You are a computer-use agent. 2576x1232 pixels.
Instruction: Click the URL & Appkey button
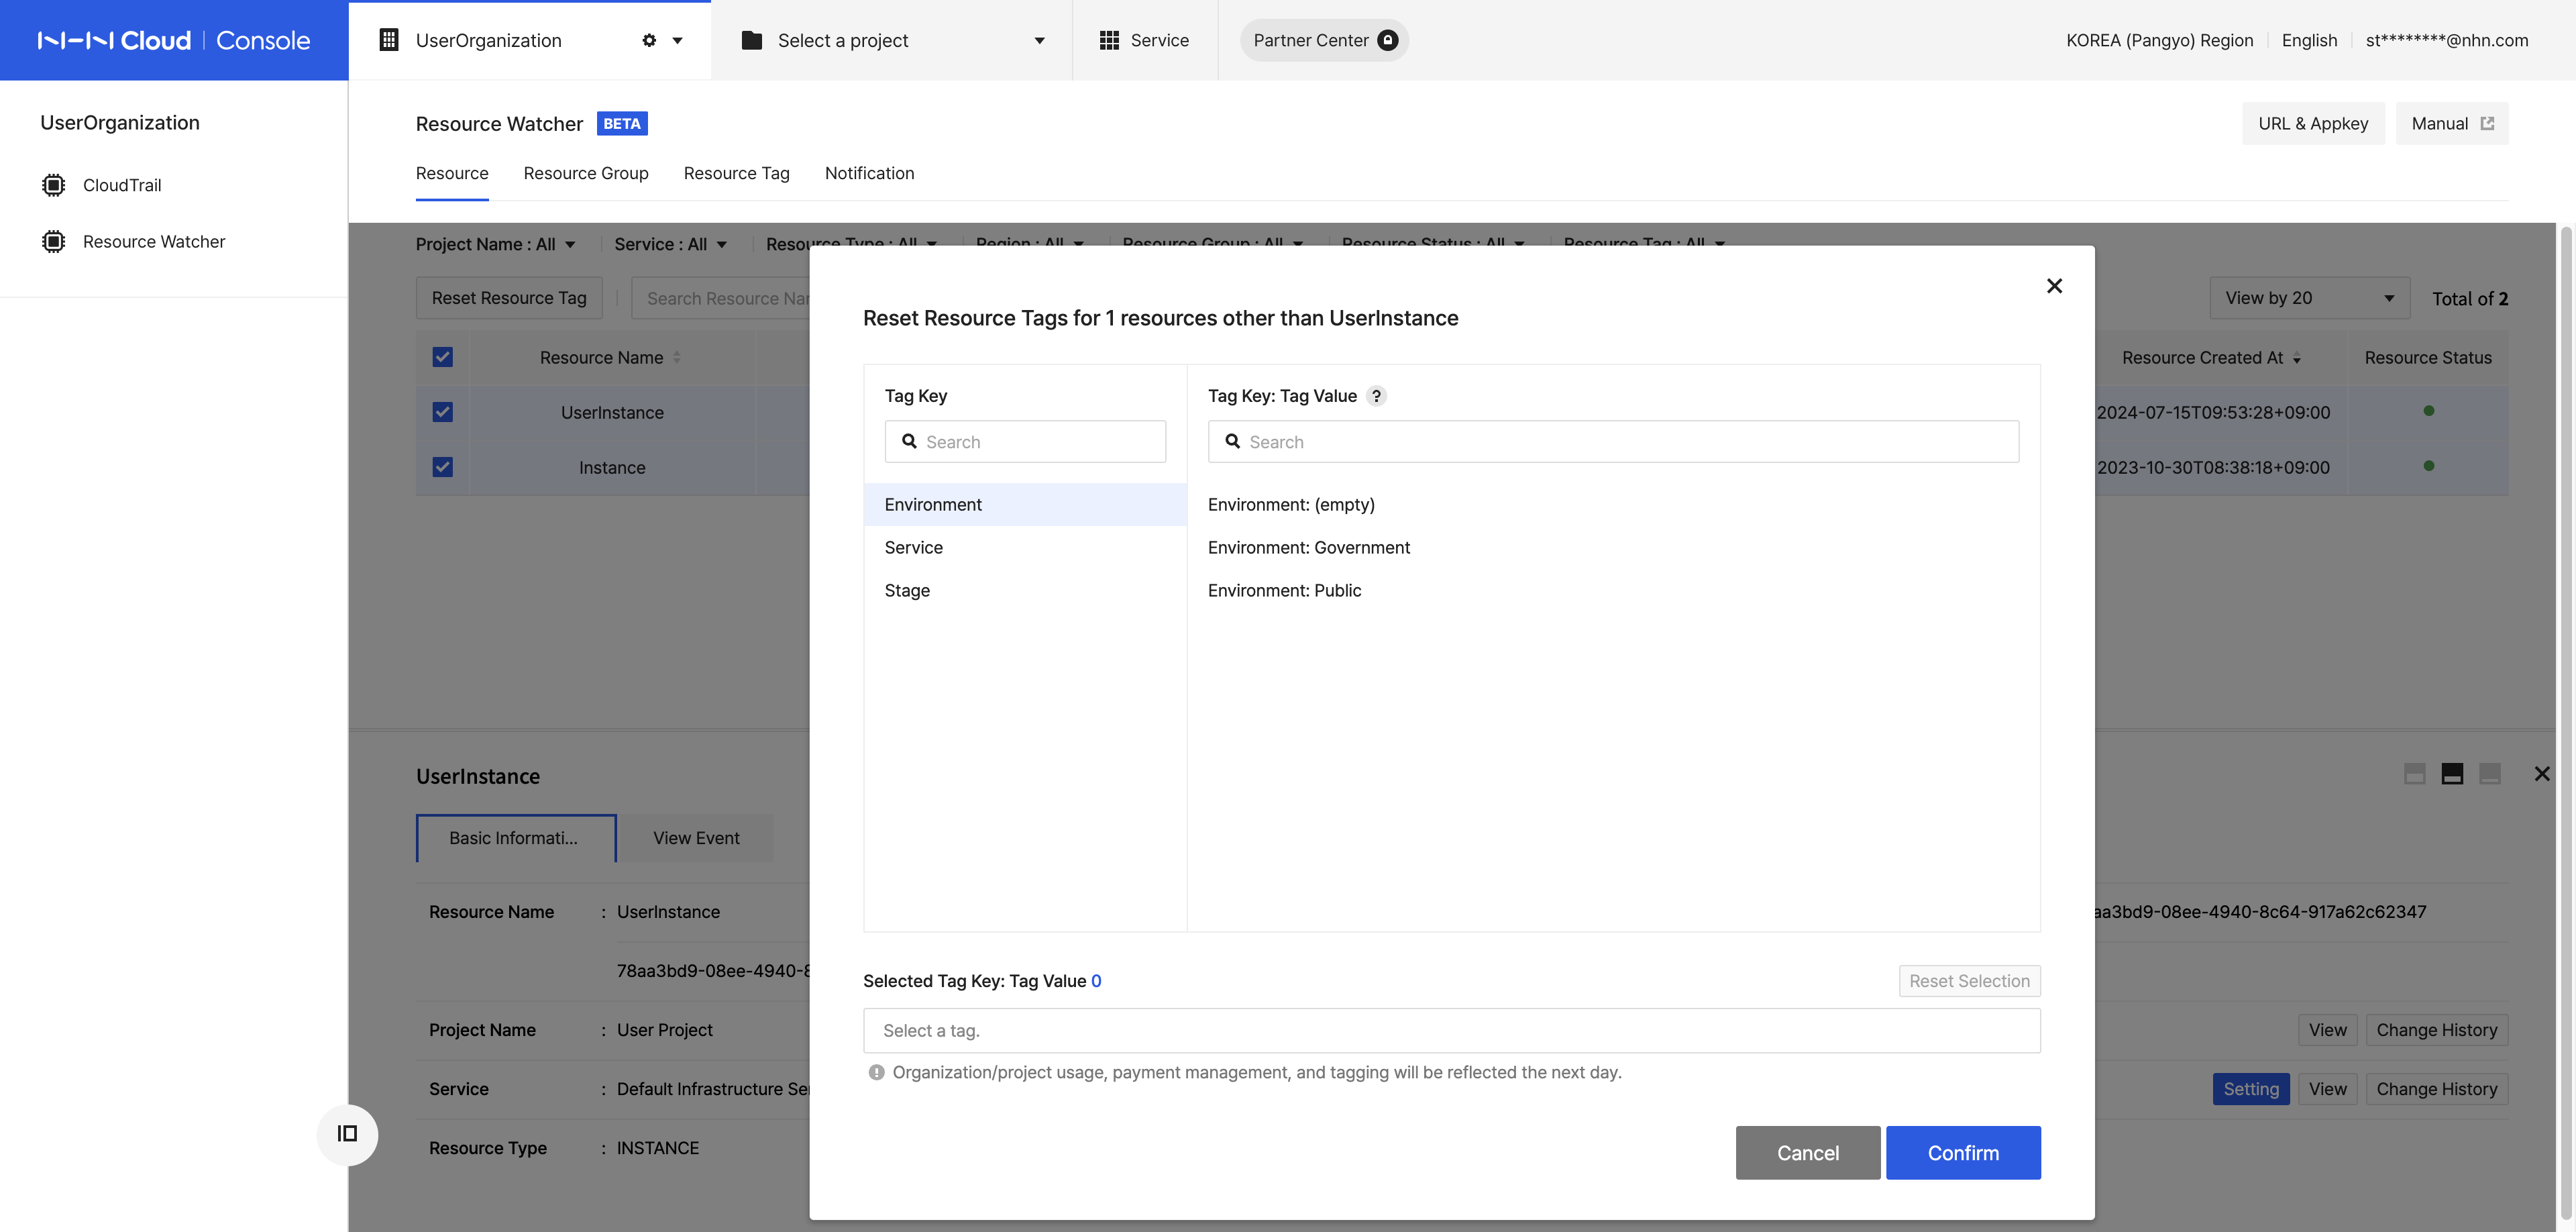(2313, 123)
